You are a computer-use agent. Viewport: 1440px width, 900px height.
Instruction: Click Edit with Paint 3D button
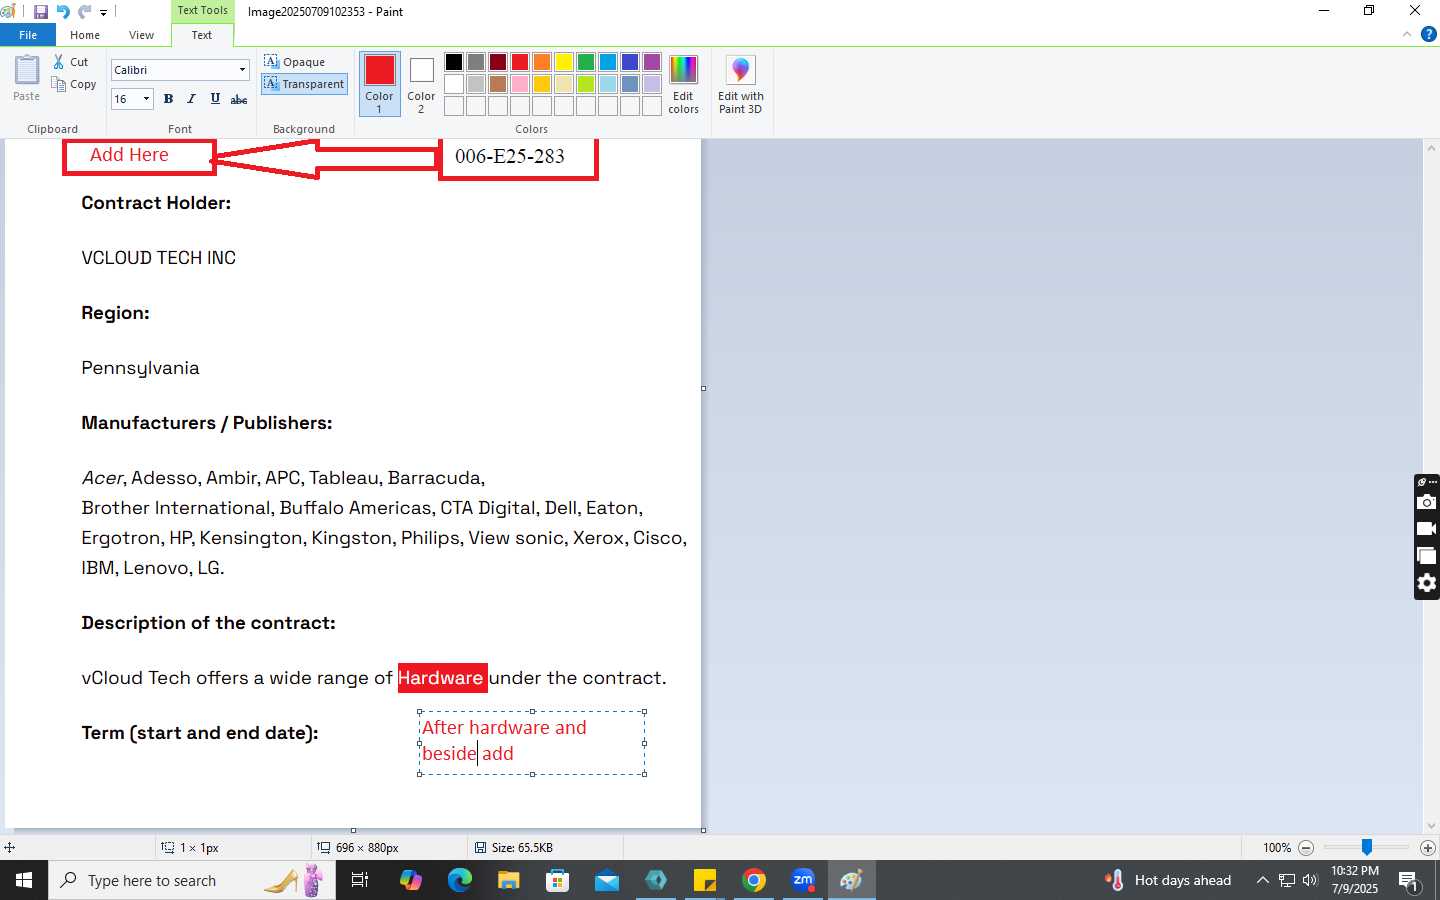click(740, 84)
